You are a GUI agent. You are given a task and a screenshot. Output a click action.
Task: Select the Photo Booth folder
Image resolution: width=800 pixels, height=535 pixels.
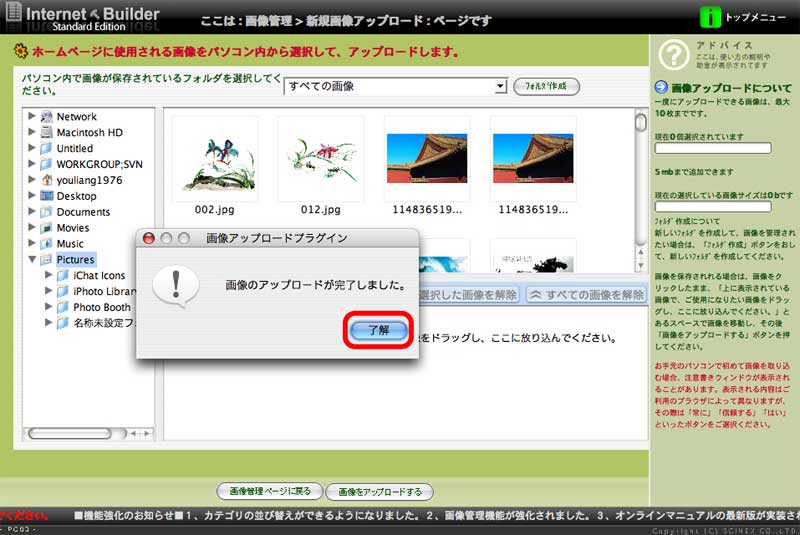101,308
